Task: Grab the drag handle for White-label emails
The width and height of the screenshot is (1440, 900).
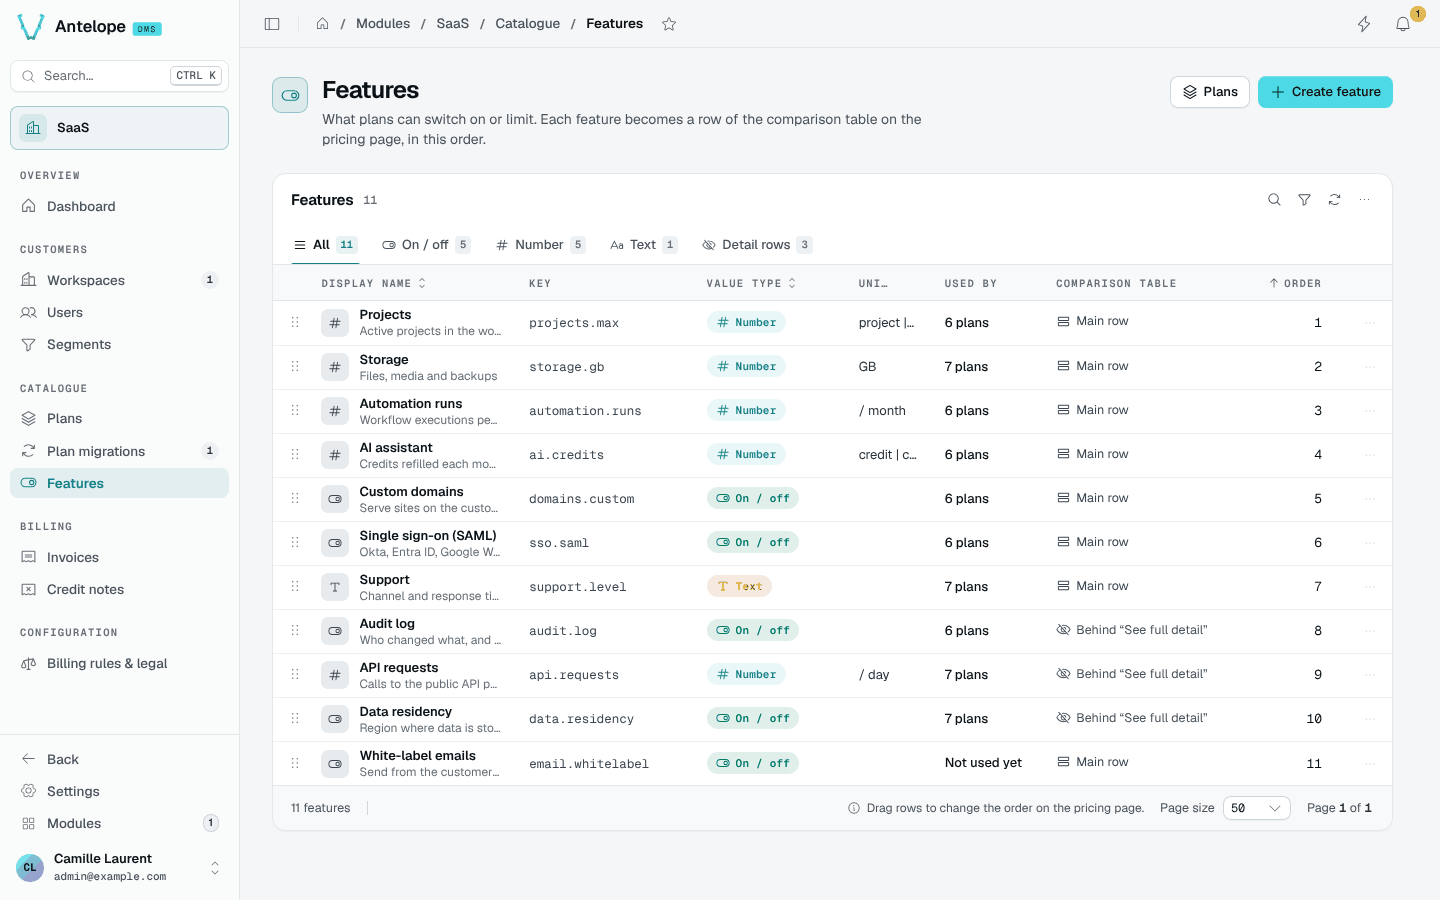Action: 295,763
